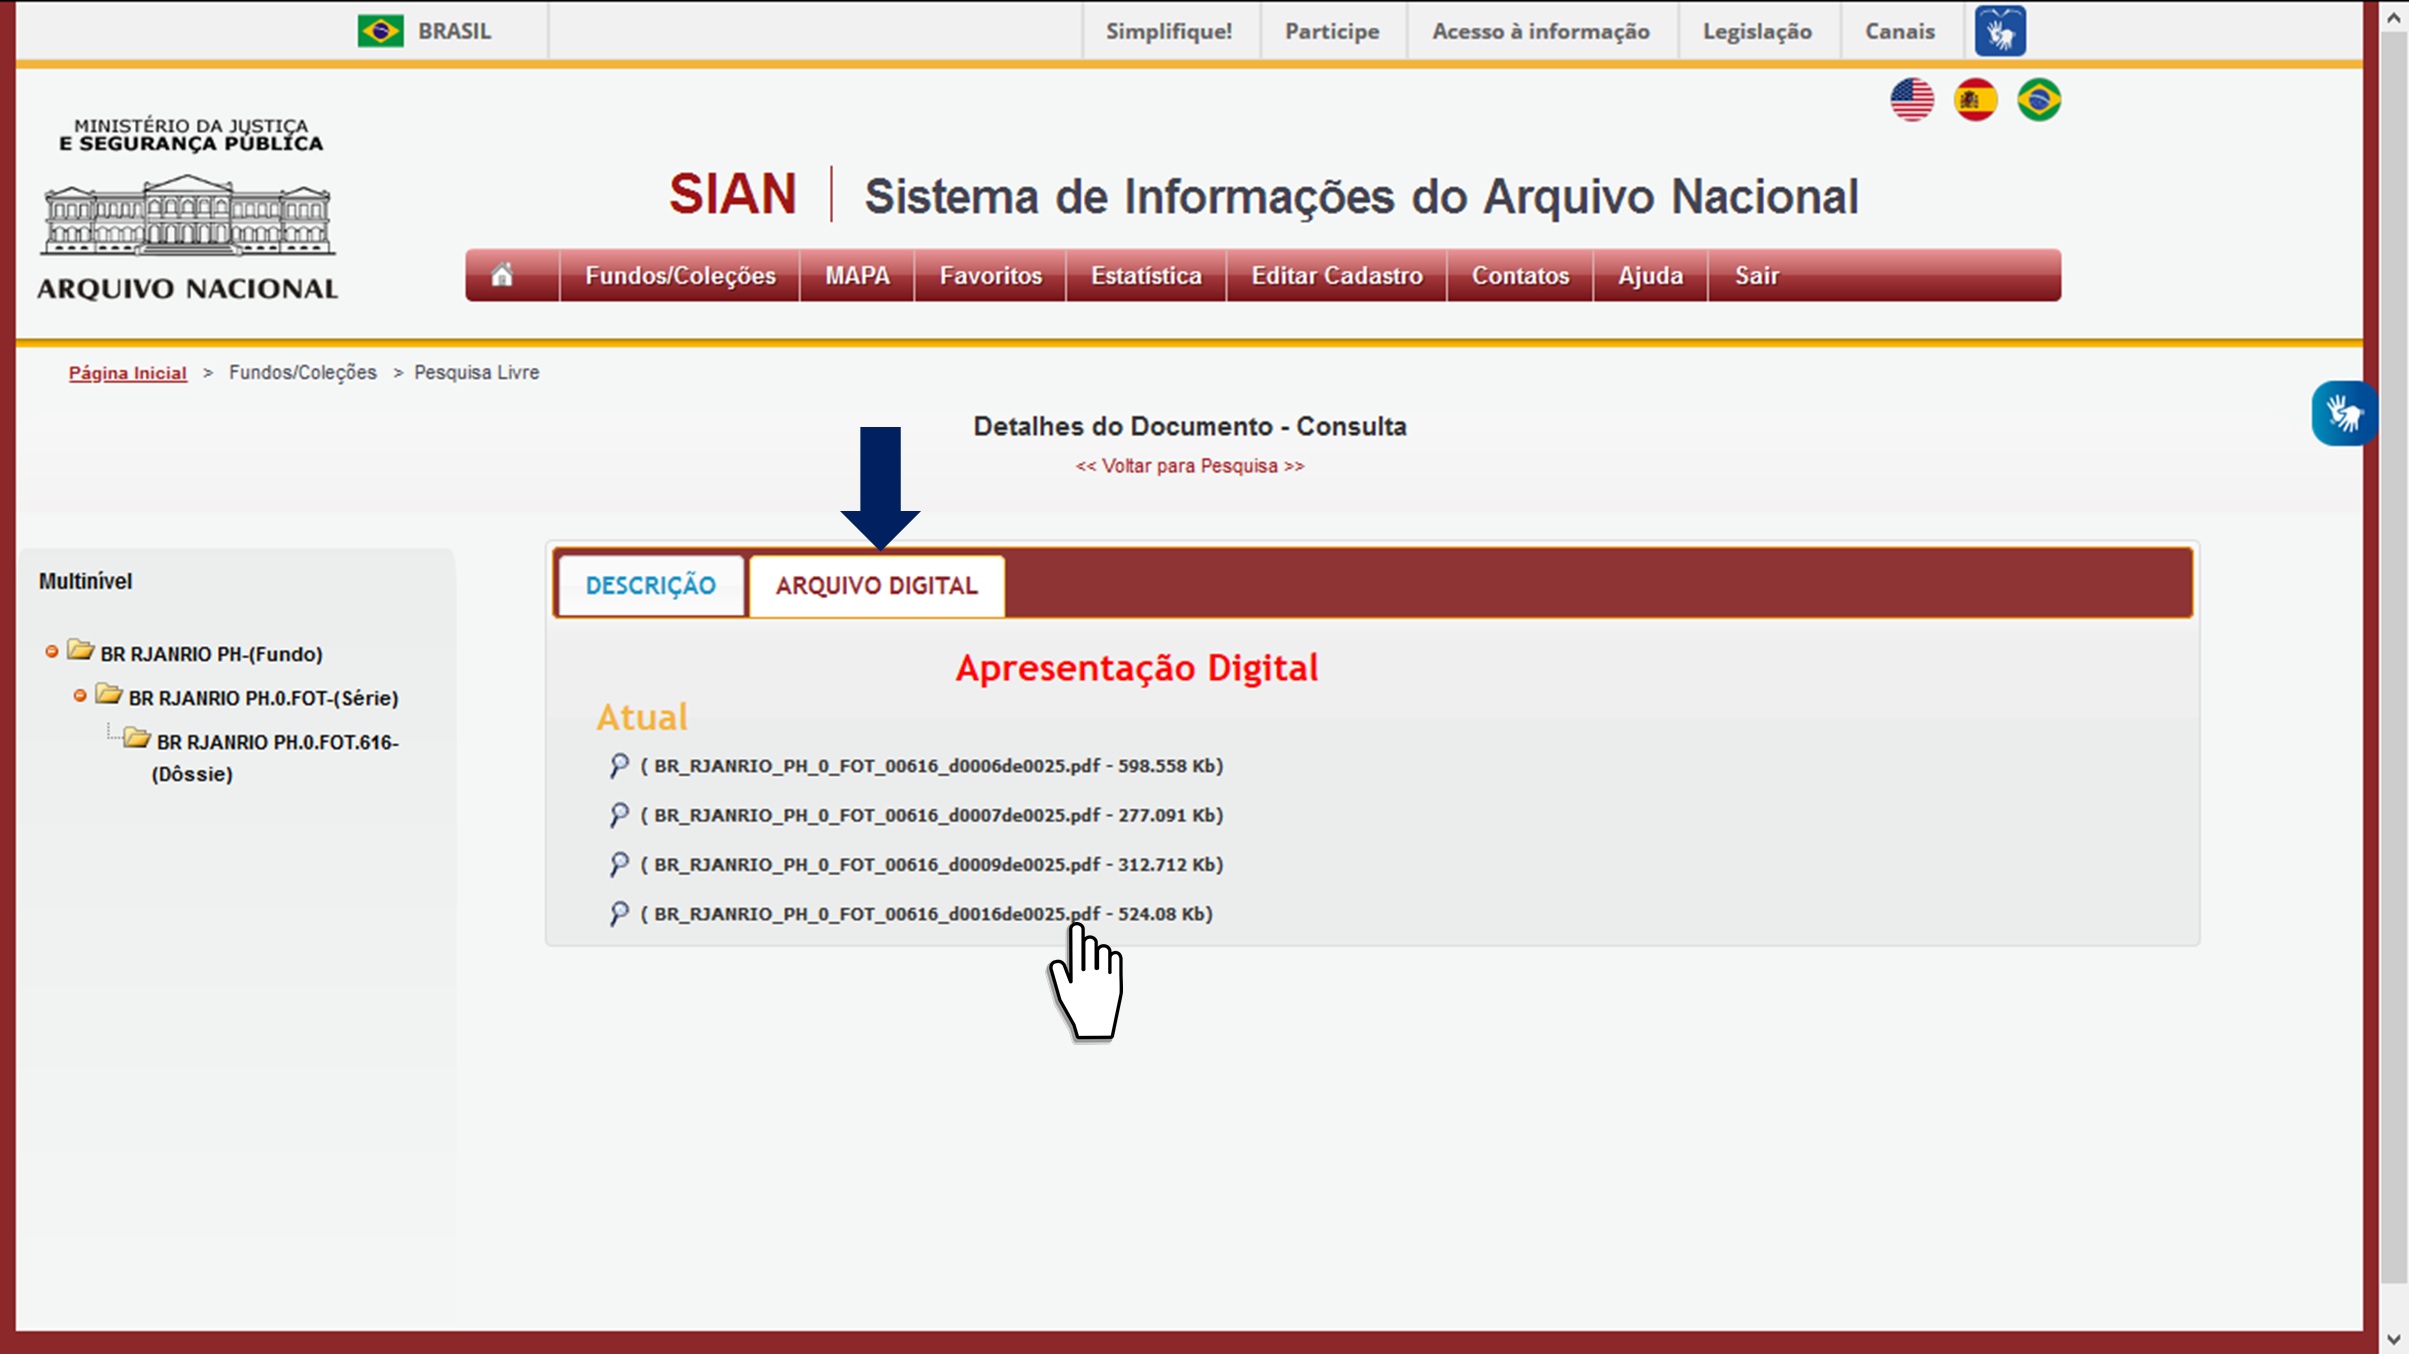Click the scrollbar down arrow

click(2392, 1340)
